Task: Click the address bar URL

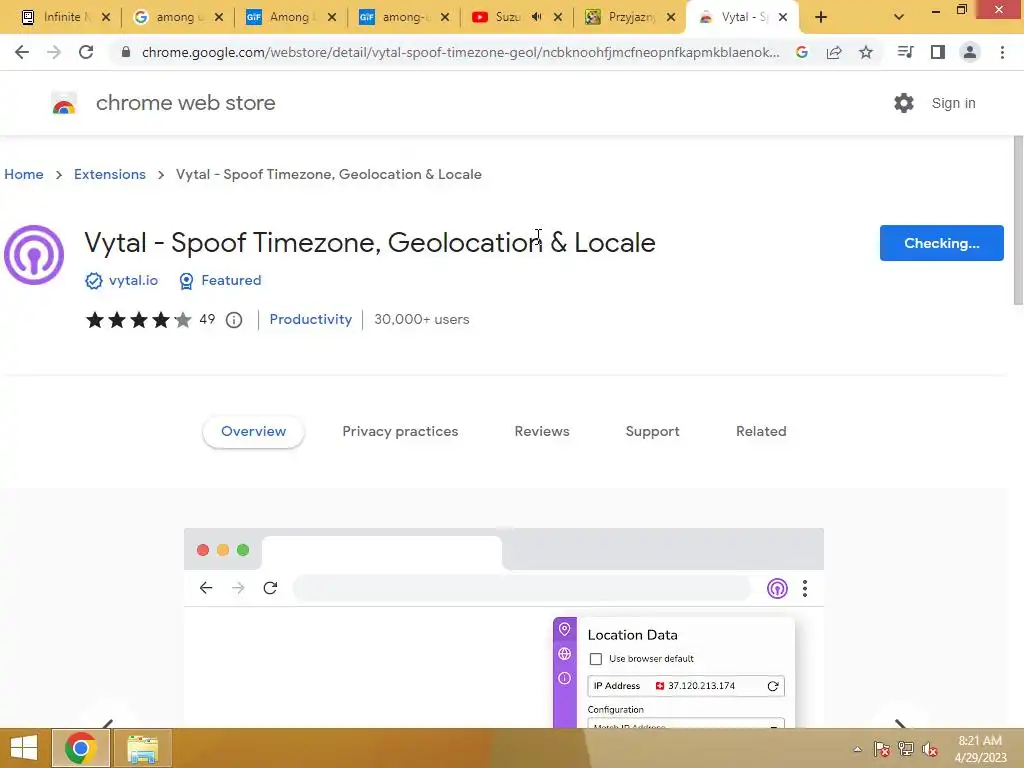Action: click(460, 52)
